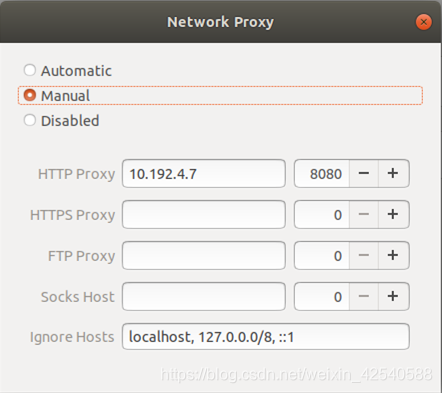Increase the Socks Host port with plus
Viewport: 442px width, 393px height.
(x=393, y=297)
